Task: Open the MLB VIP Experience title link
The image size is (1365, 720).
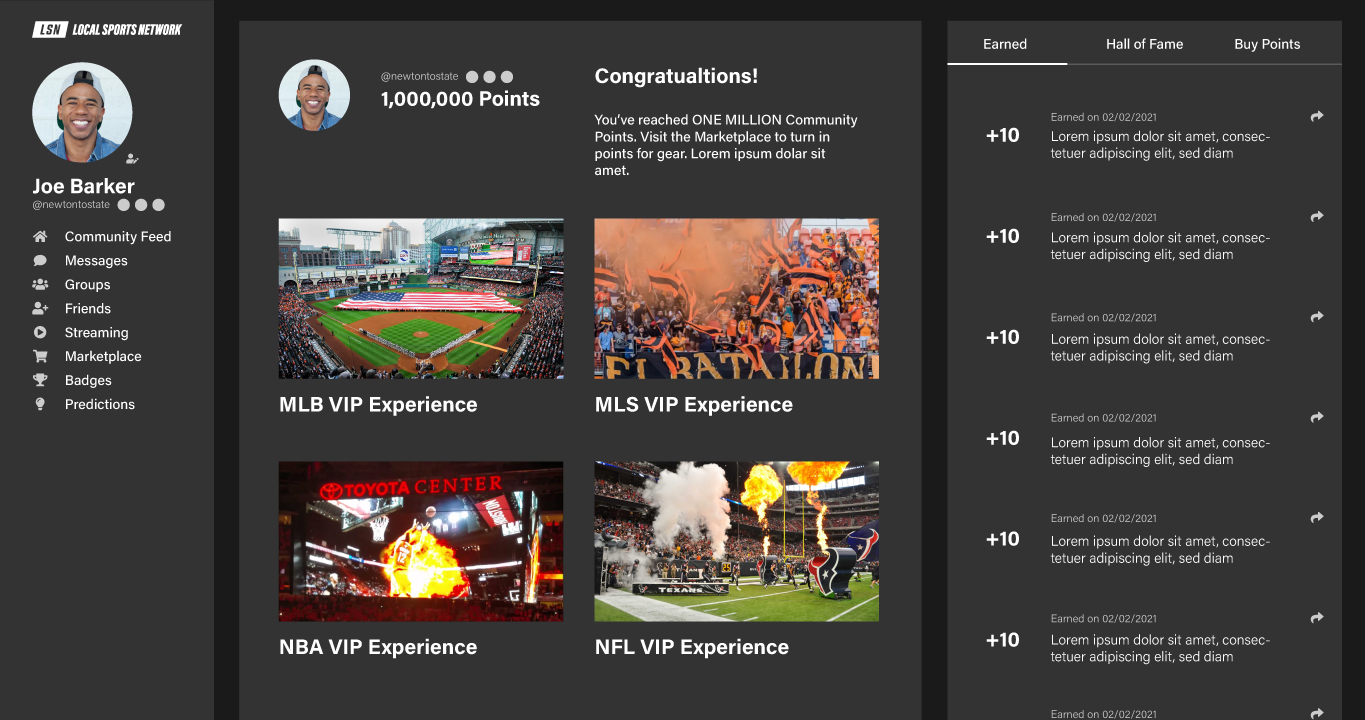Action: (x=378, y=405)
